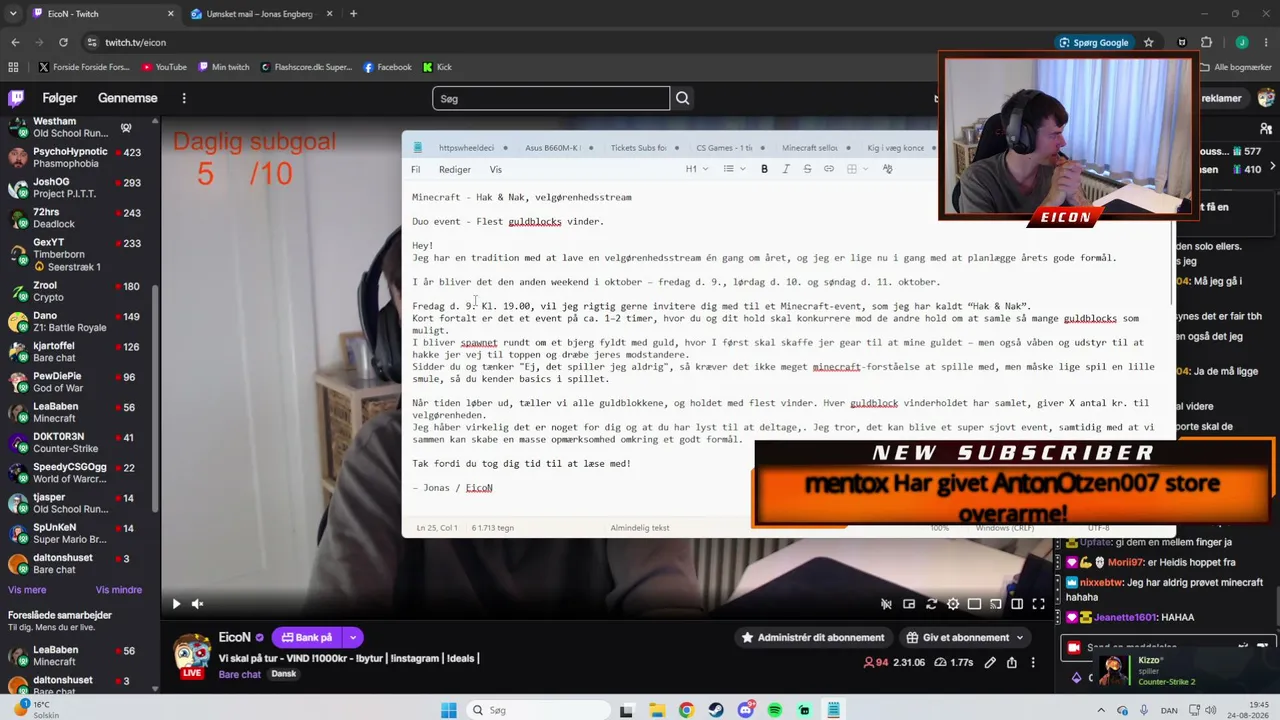Open Facebook bookmark
This screenshot has width=1280, height=720.
coord(387,67)
